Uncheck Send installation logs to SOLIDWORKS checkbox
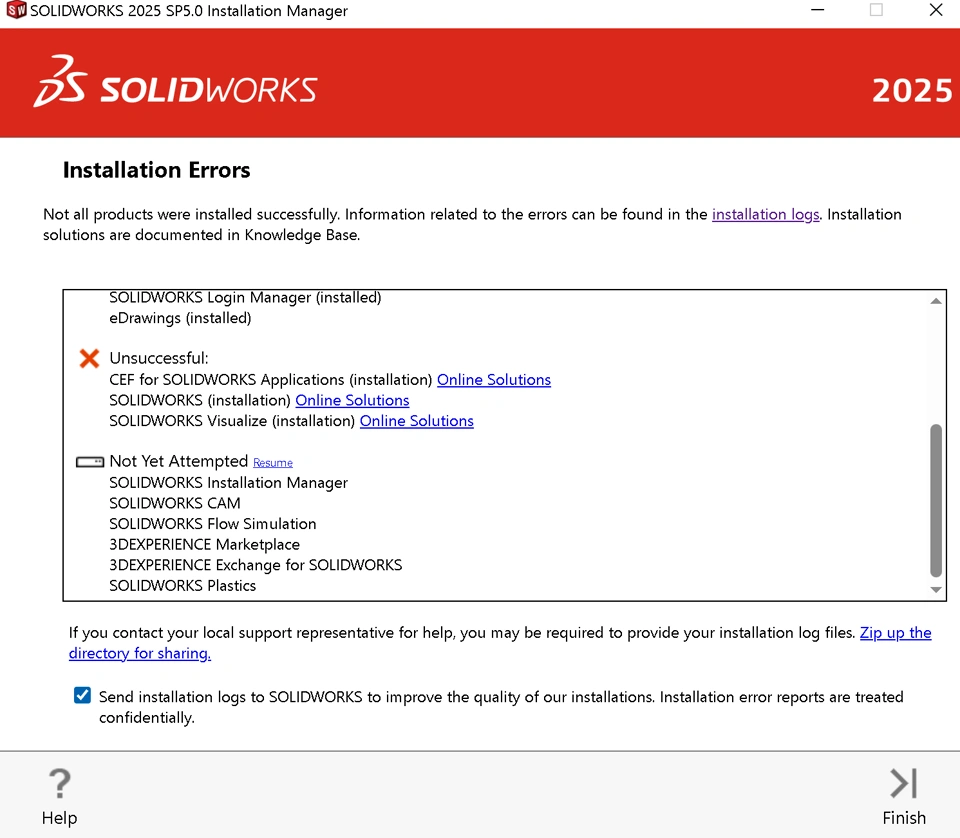 click(82, 695)
